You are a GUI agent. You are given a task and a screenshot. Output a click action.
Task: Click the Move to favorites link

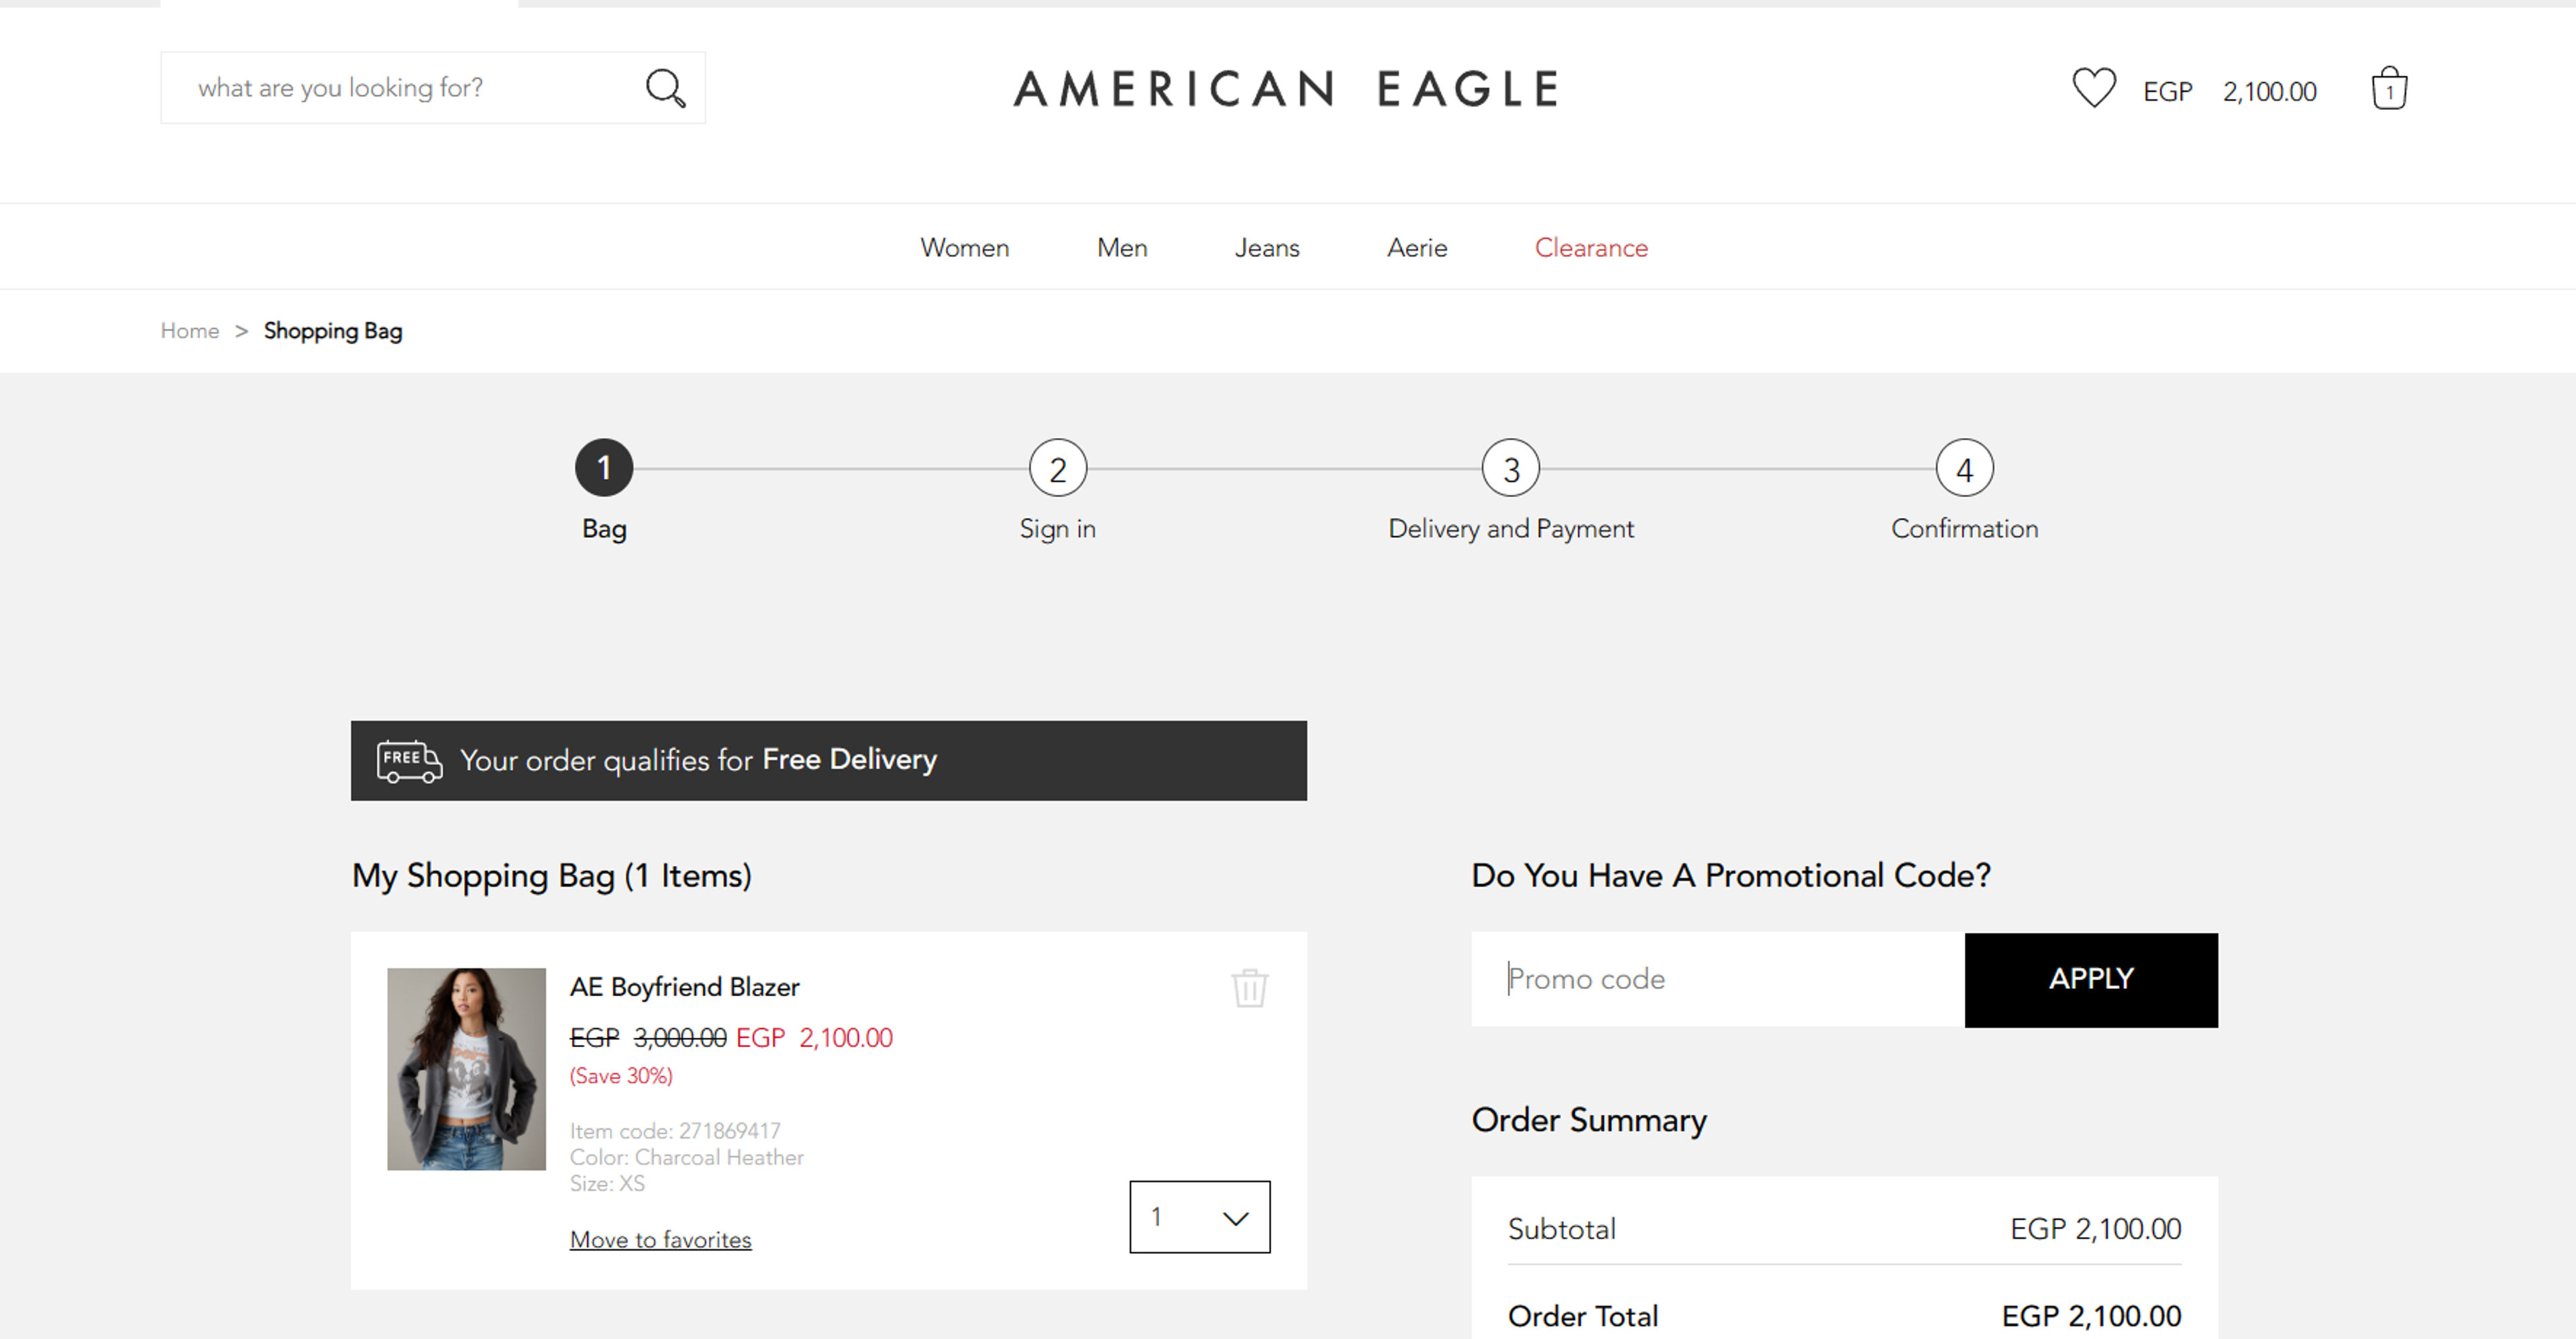click(x=660, y=1240)
